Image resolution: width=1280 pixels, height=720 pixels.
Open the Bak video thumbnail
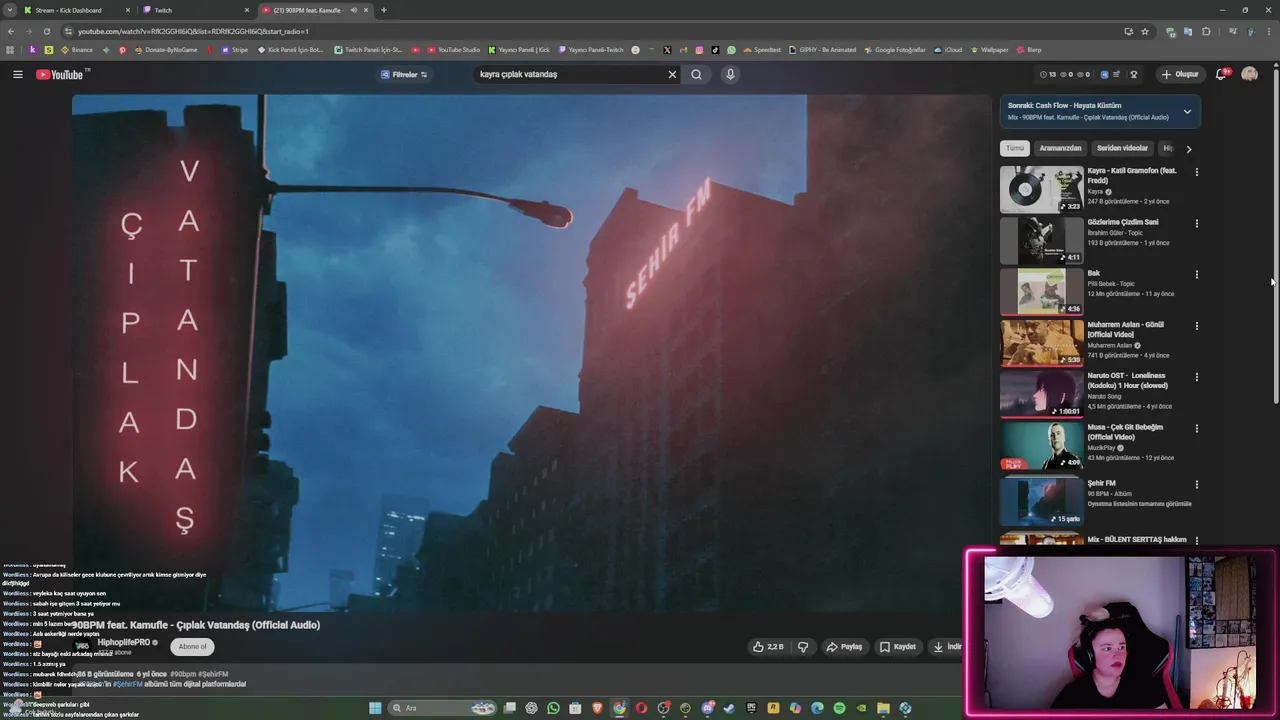[x=1041, y=291]
